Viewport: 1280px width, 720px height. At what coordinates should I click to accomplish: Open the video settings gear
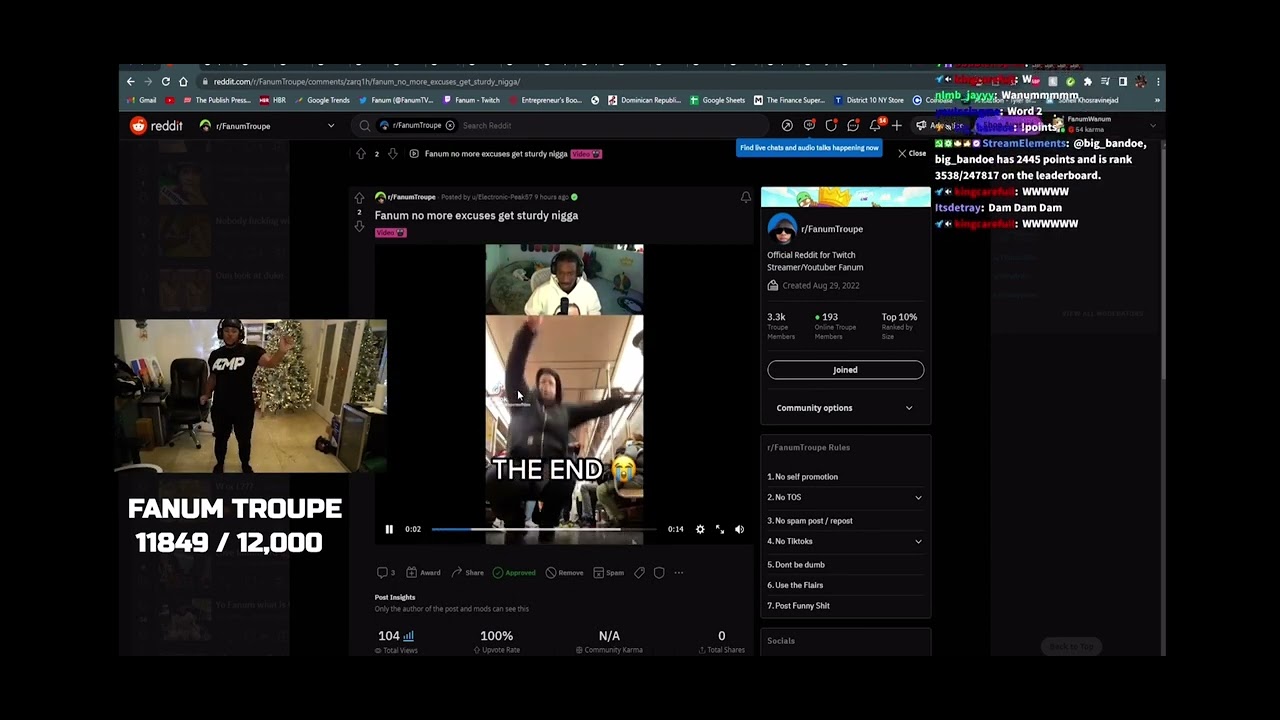(x=700, y=529)
